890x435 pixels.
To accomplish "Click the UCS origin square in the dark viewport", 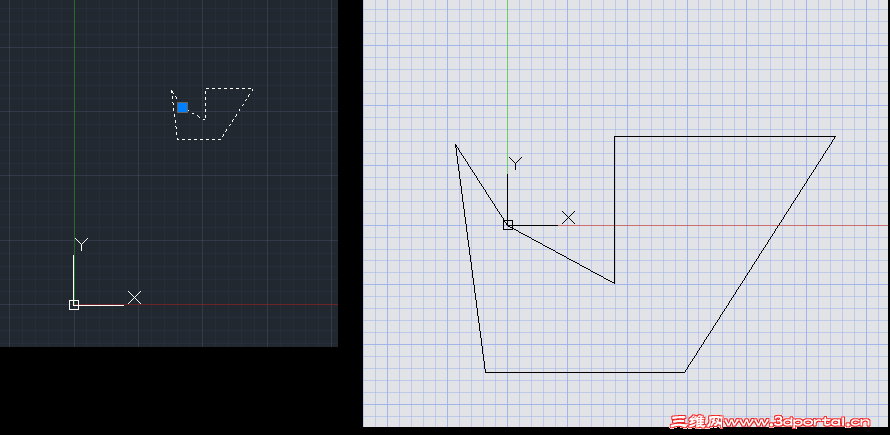I will [74, 305].
